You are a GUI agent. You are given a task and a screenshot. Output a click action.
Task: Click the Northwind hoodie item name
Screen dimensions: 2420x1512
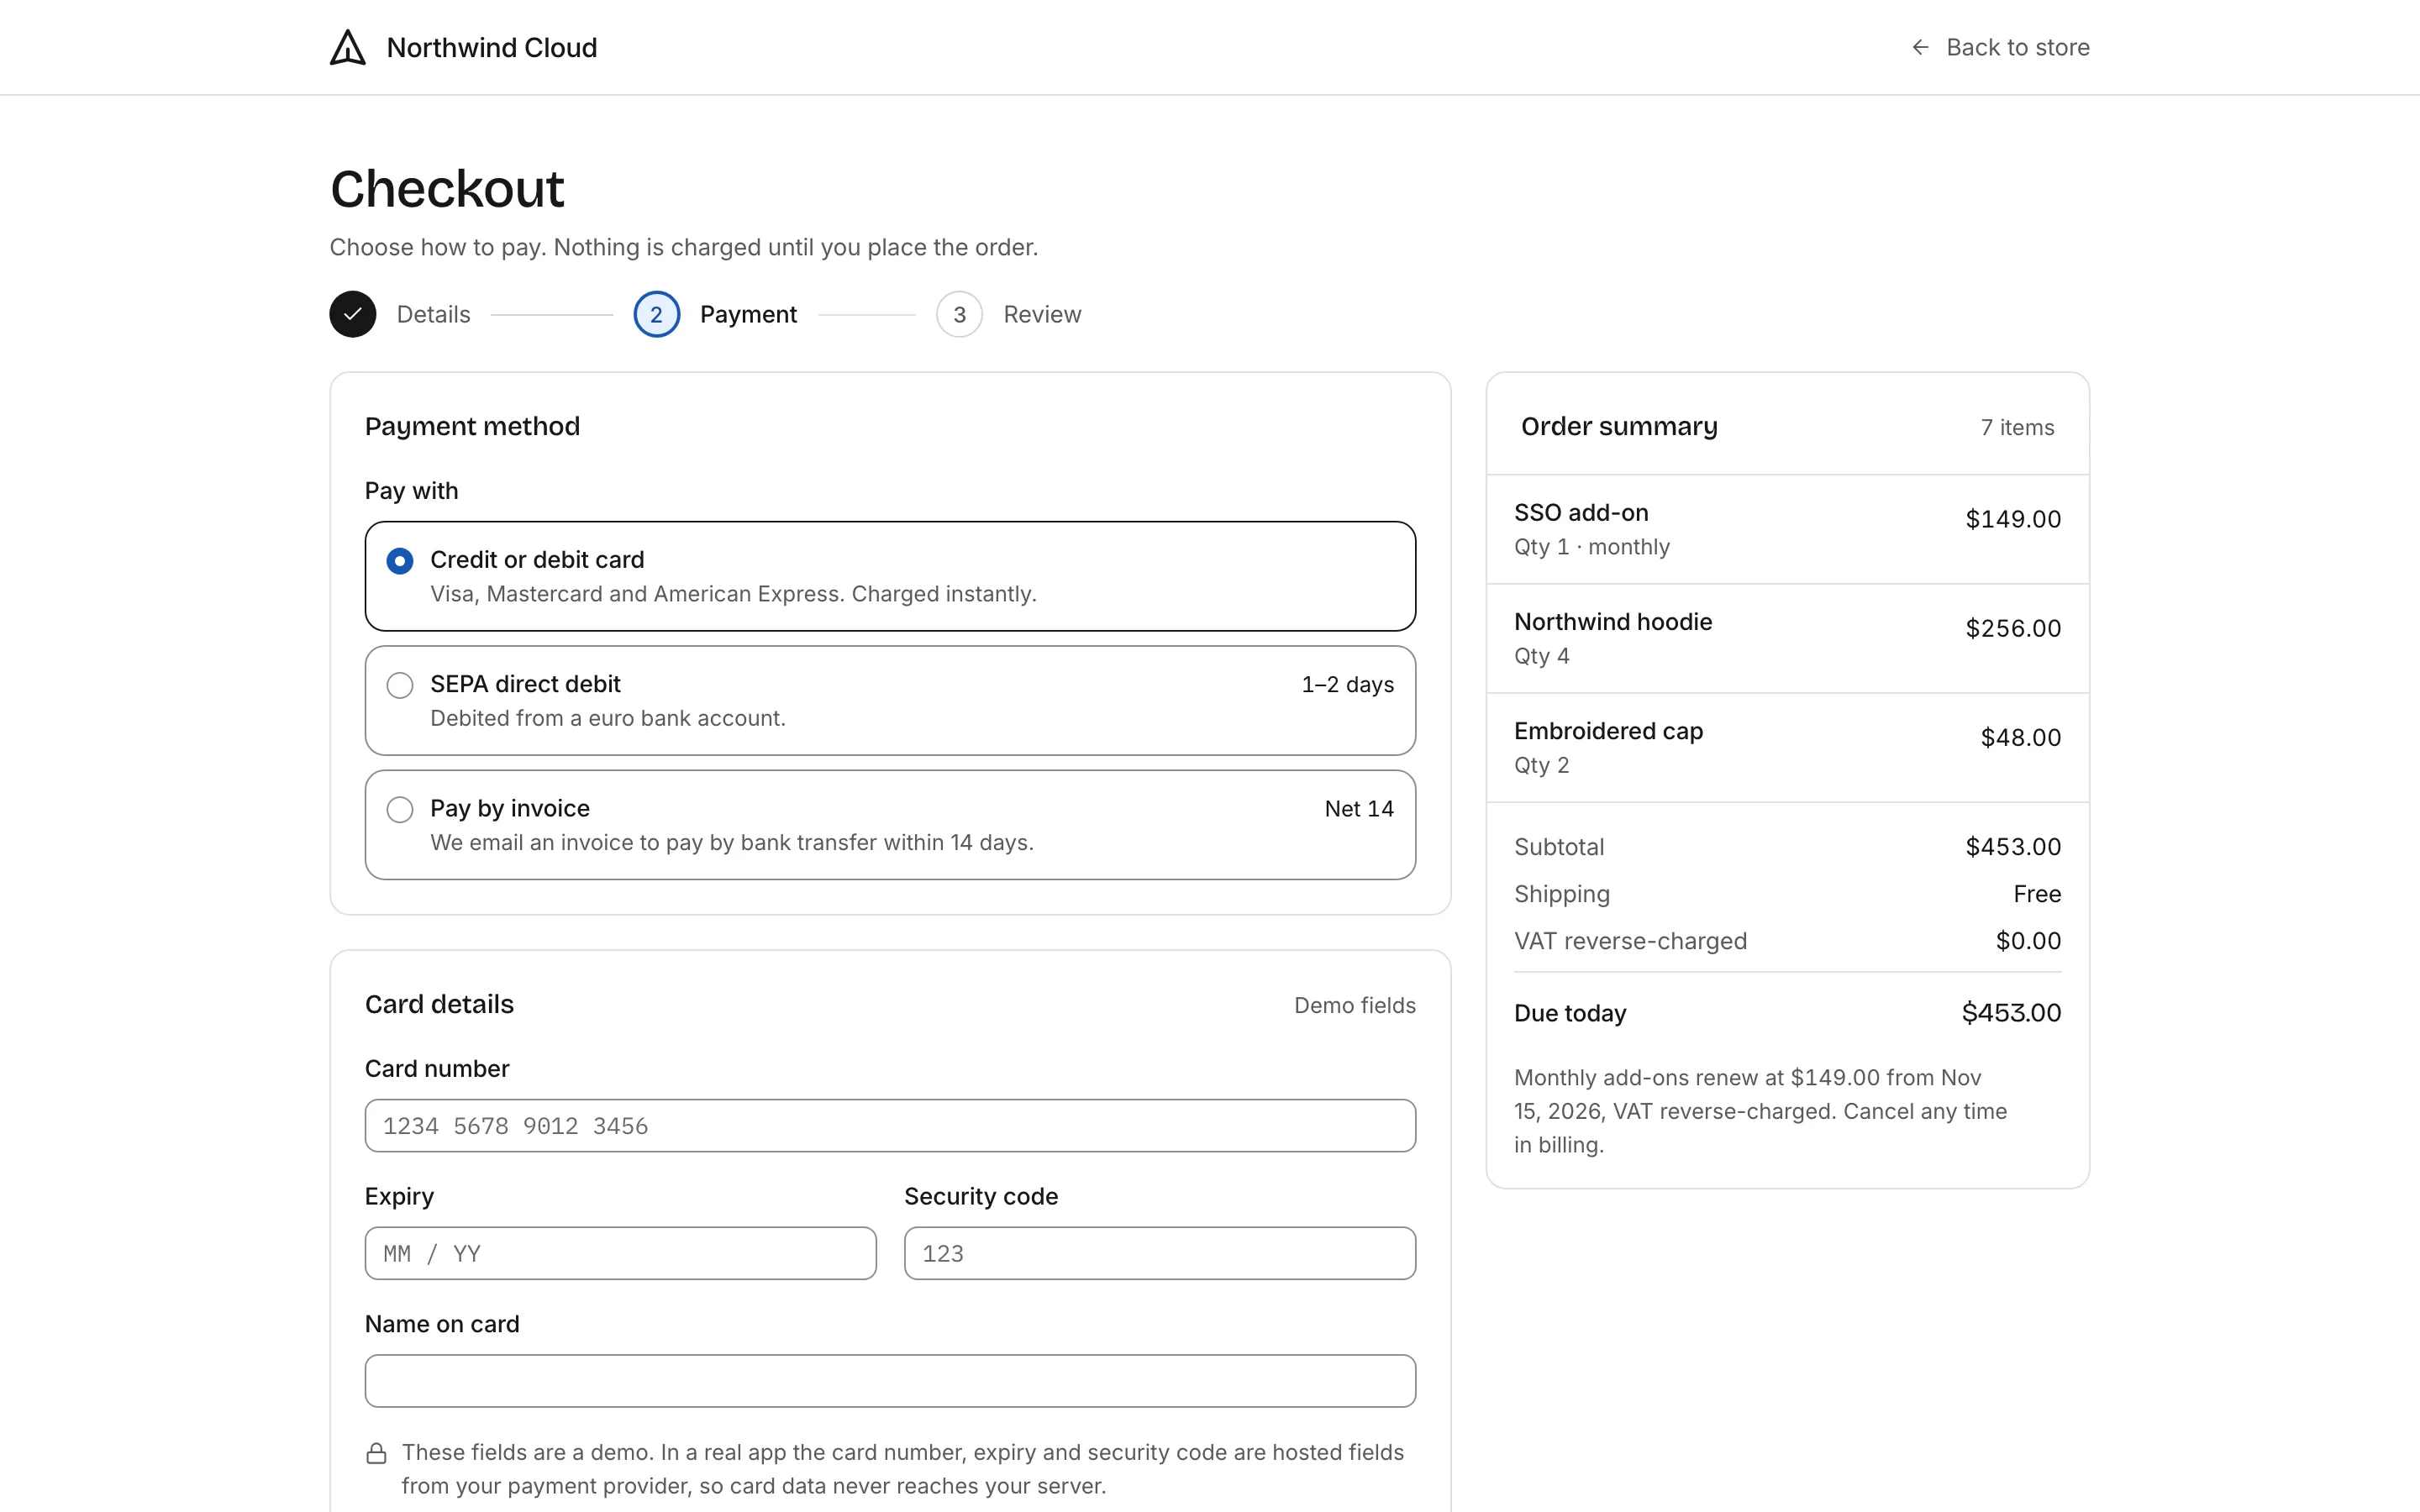pyautogui.click(x=1613, y=621)
